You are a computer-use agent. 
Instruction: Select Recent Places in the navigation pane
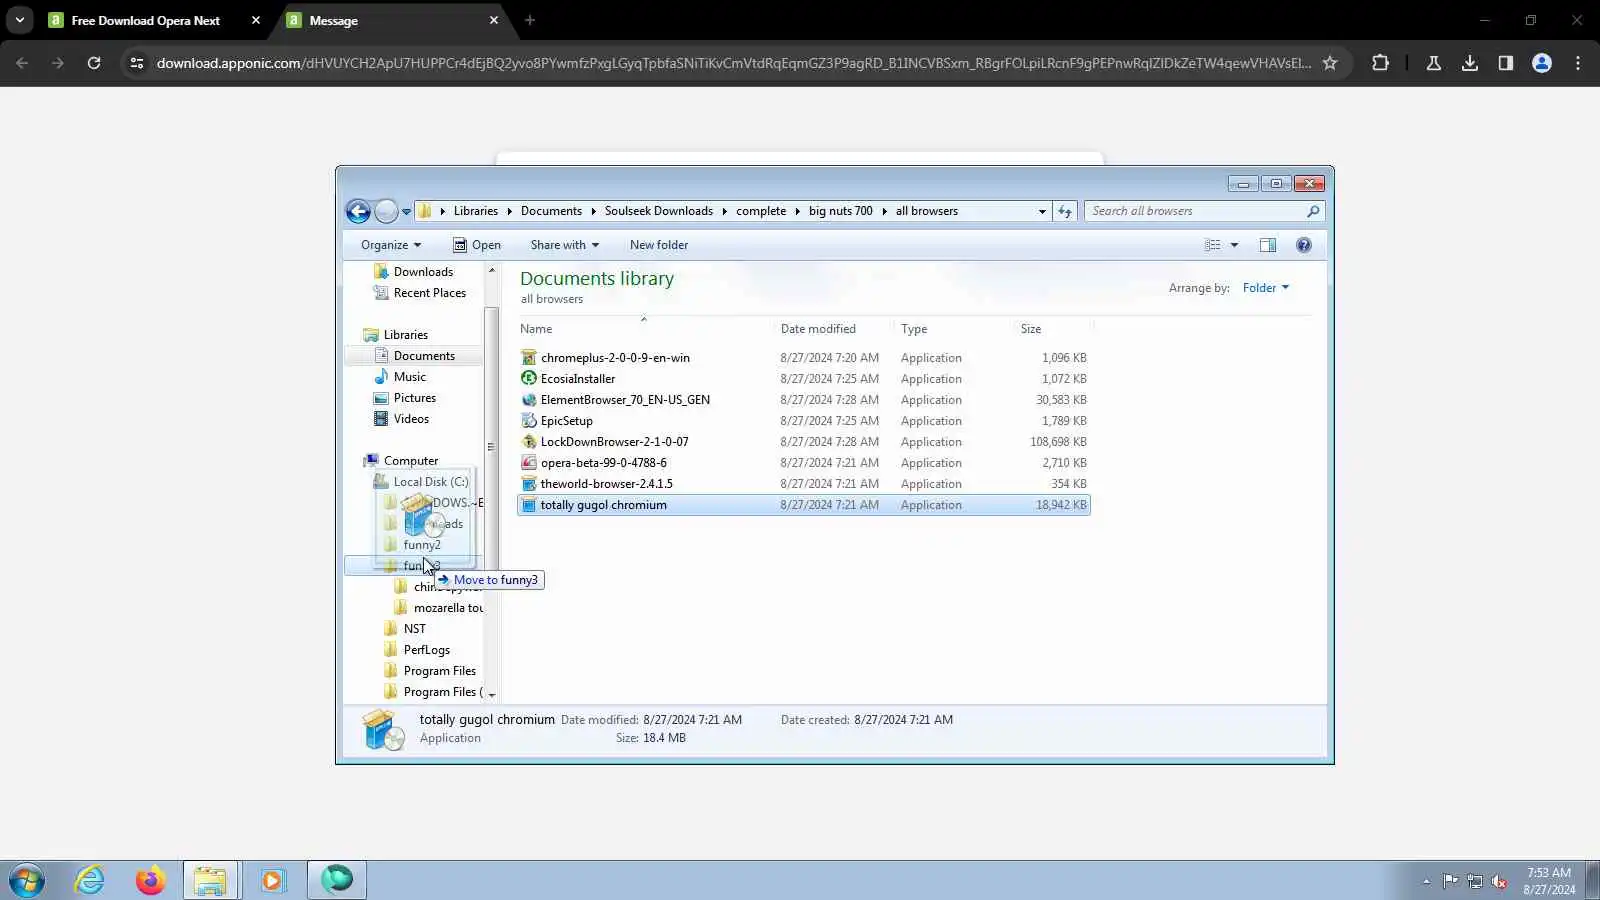click(x=430, y=293)
